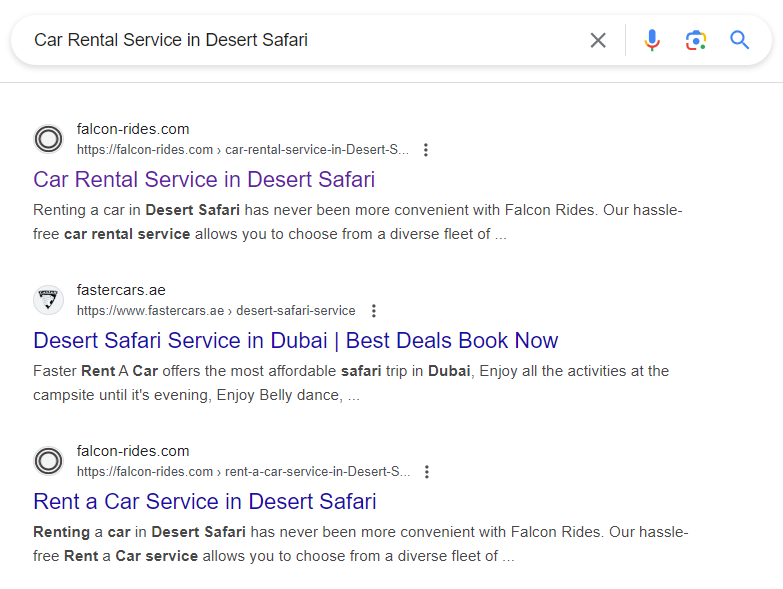Open 'Desert Safari Service in Dubai' link

(x=295, y=341)
